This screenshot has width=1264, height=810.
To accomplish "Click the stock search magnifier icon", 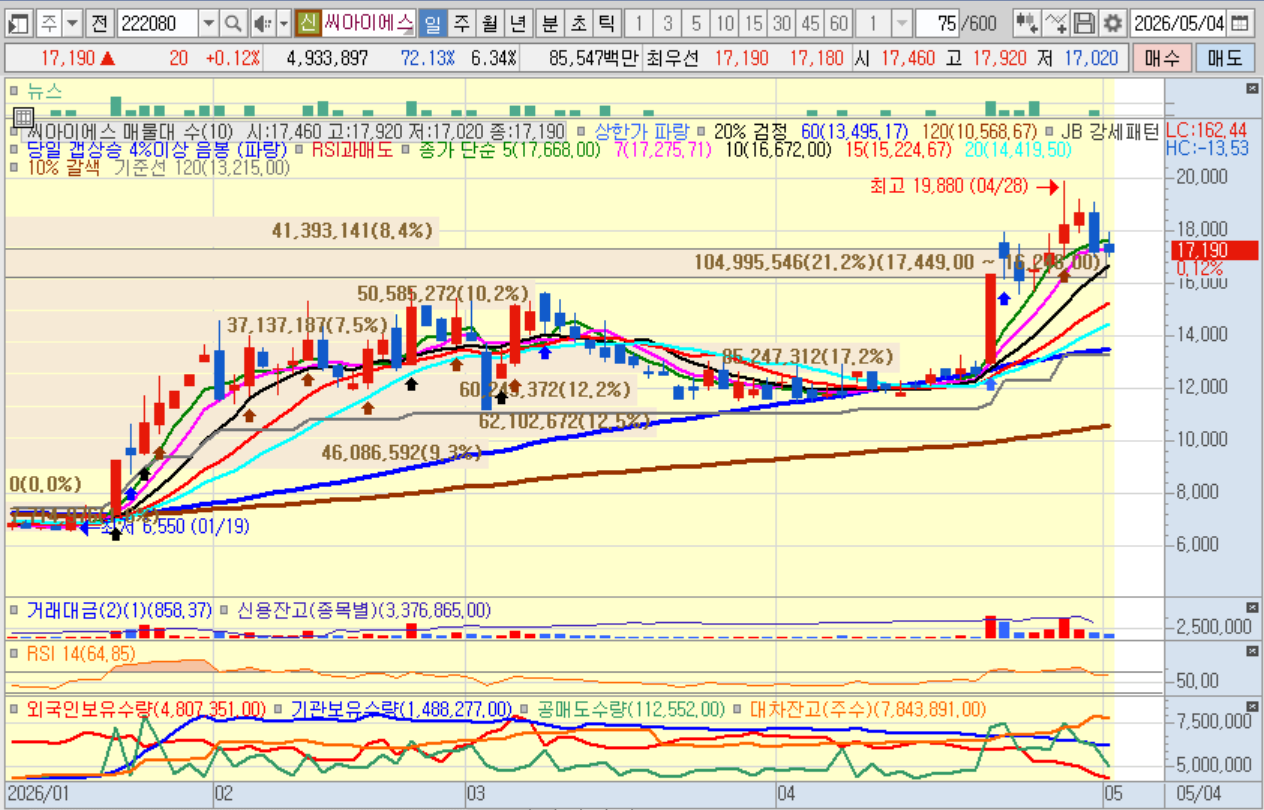I will point(232,22).
